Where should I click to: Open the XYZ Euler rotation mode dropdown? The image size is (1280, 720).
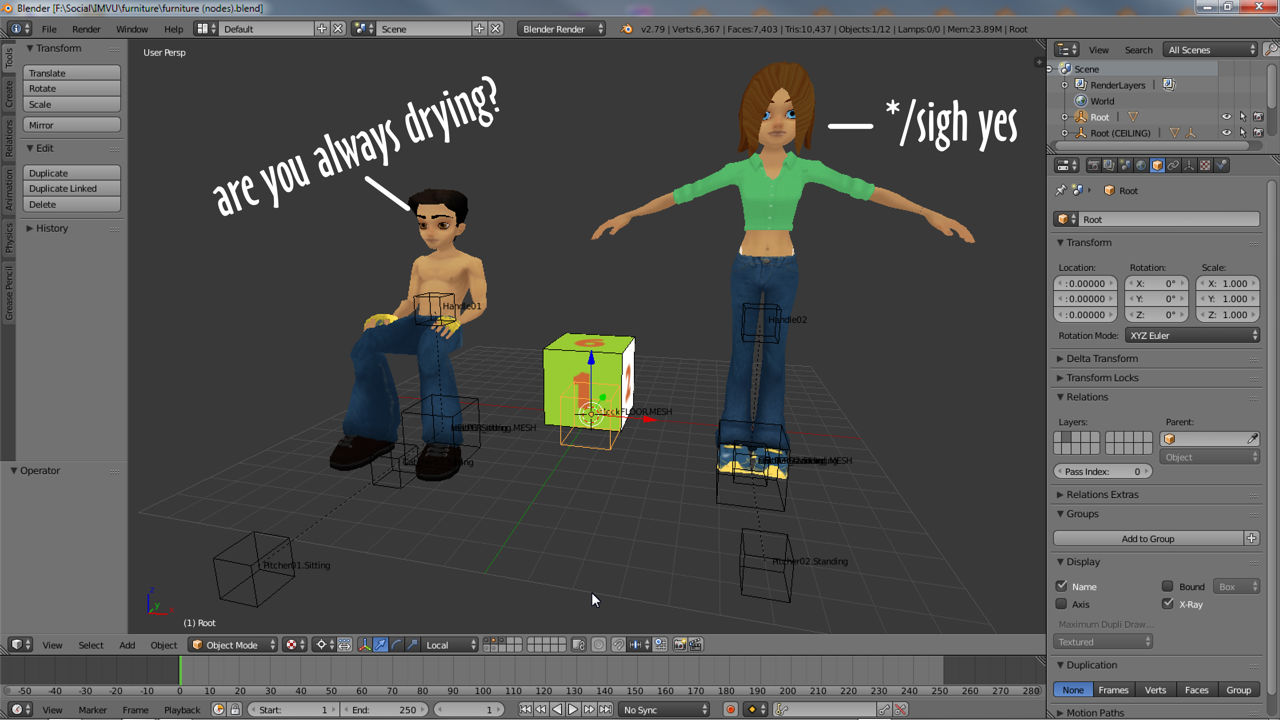tap(1193, 336)
